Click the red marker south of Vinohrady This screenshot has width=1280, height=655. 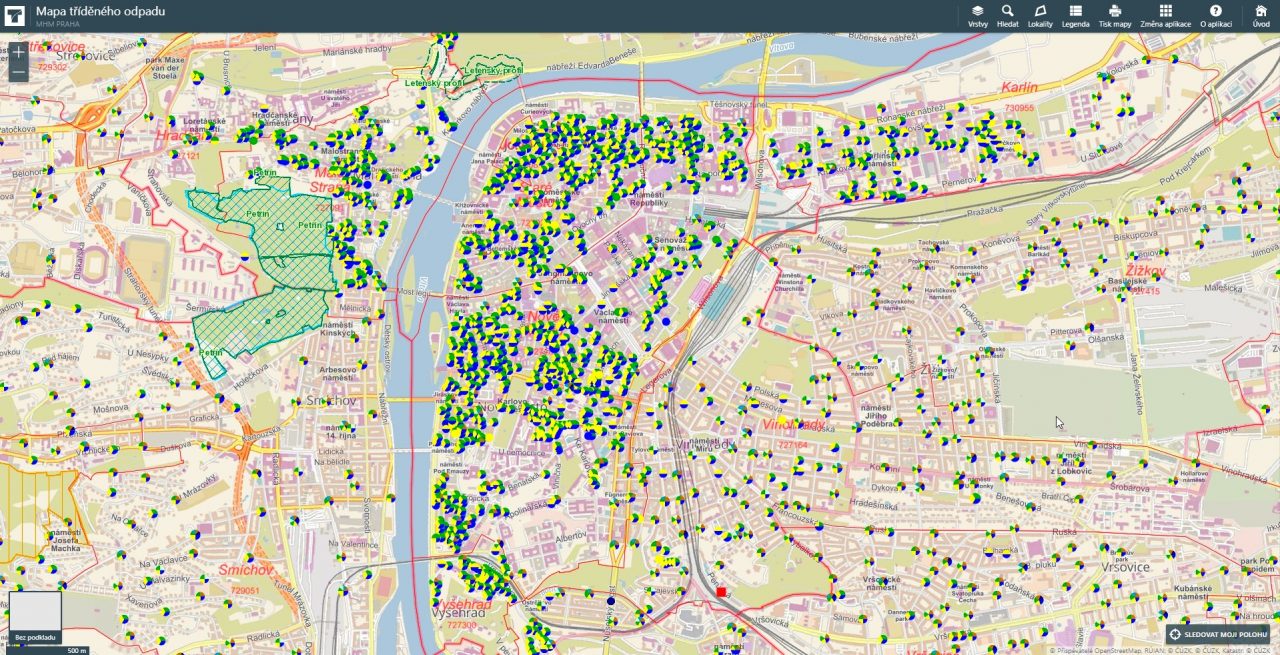tap(722, 590)
